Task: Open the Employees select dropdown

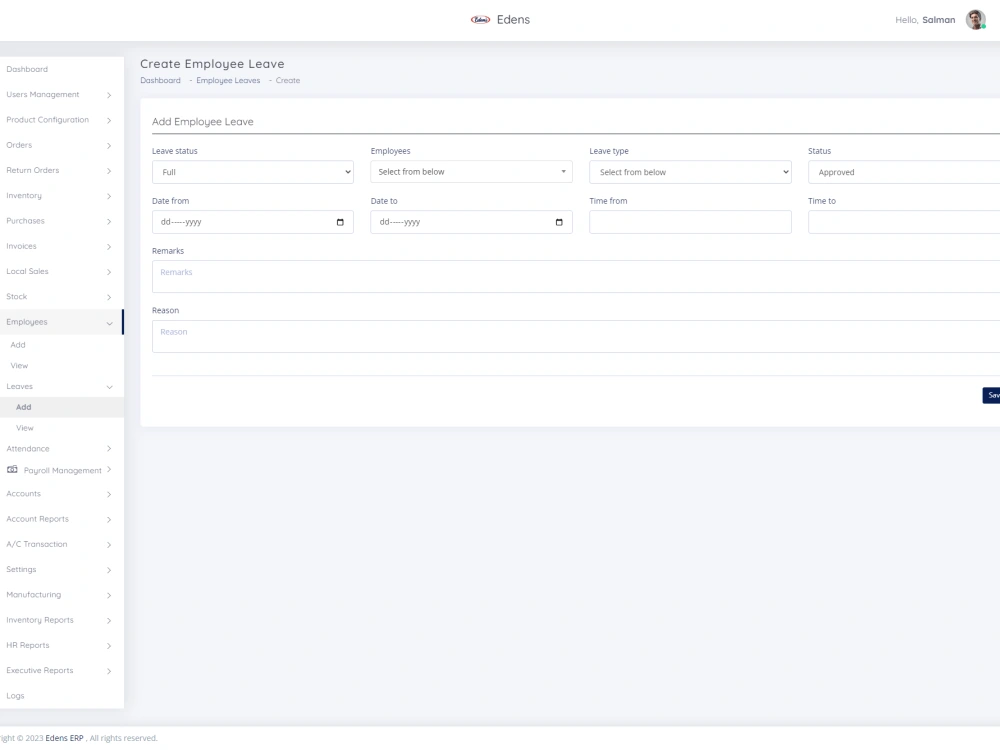Action: point(471,172)
